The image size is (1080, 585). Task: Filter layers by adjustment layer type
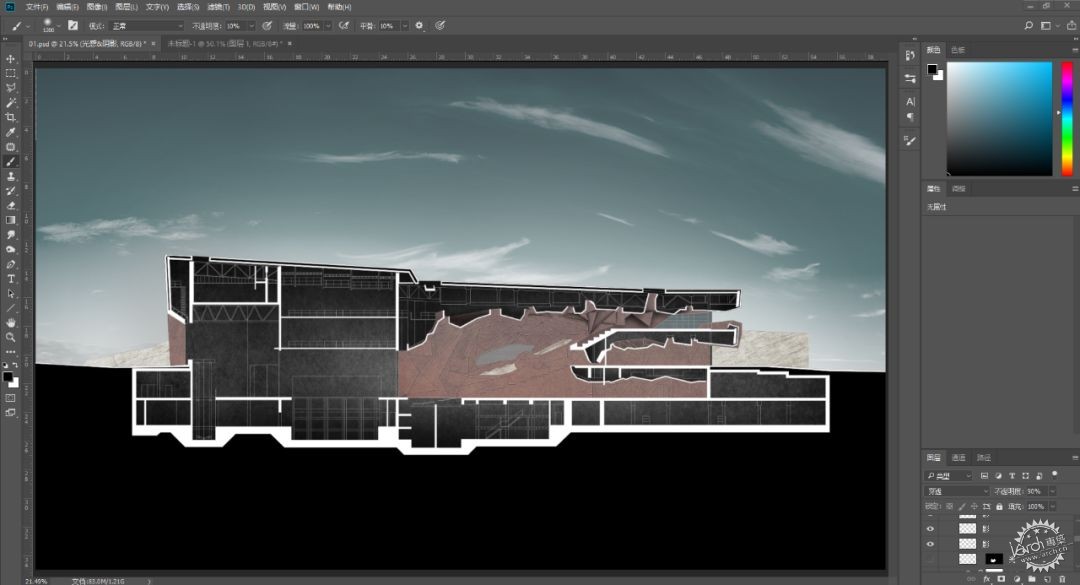pyautogui.click(x=998, y=475)
